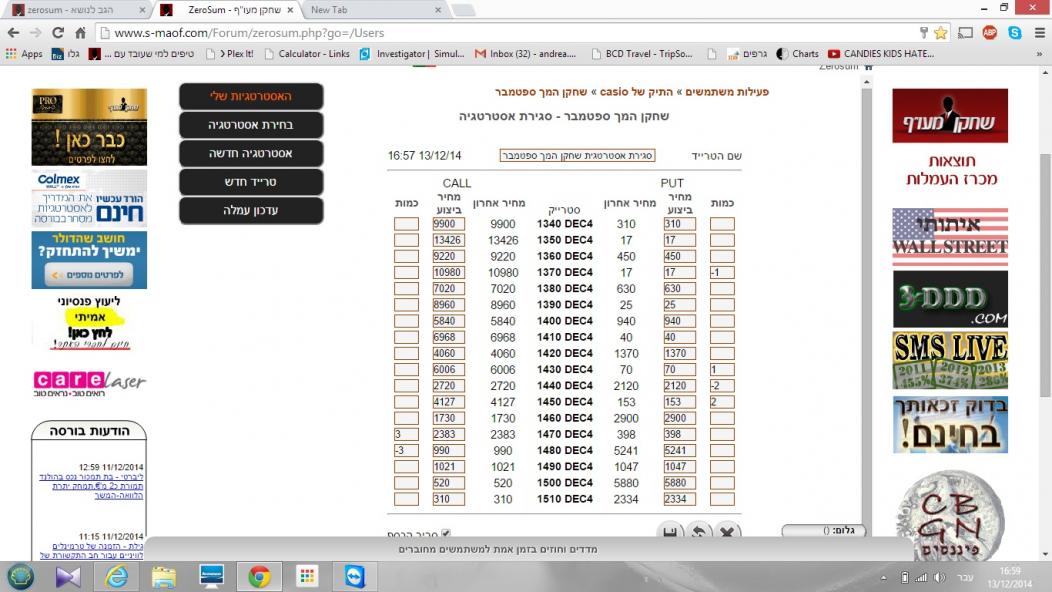Open 'האסטרטגיות שלי' menu button

click(251, 96)
